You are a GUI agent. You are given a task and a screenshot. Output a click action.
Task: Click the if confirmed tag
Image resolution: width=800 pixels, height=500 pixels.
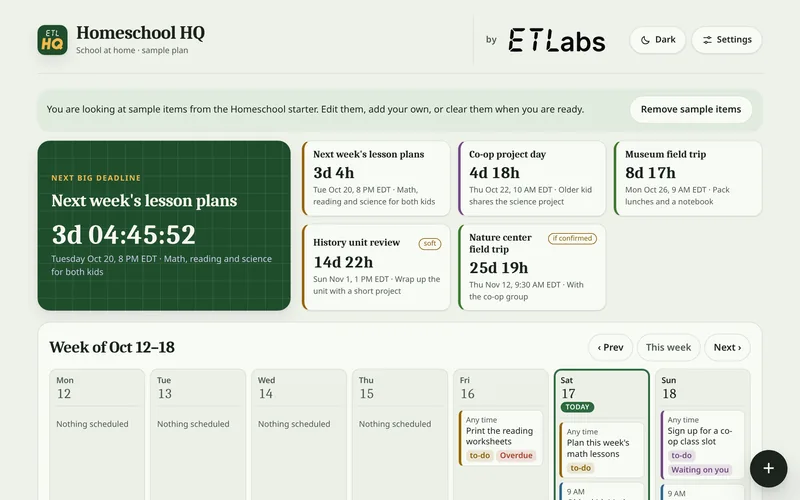572,238
